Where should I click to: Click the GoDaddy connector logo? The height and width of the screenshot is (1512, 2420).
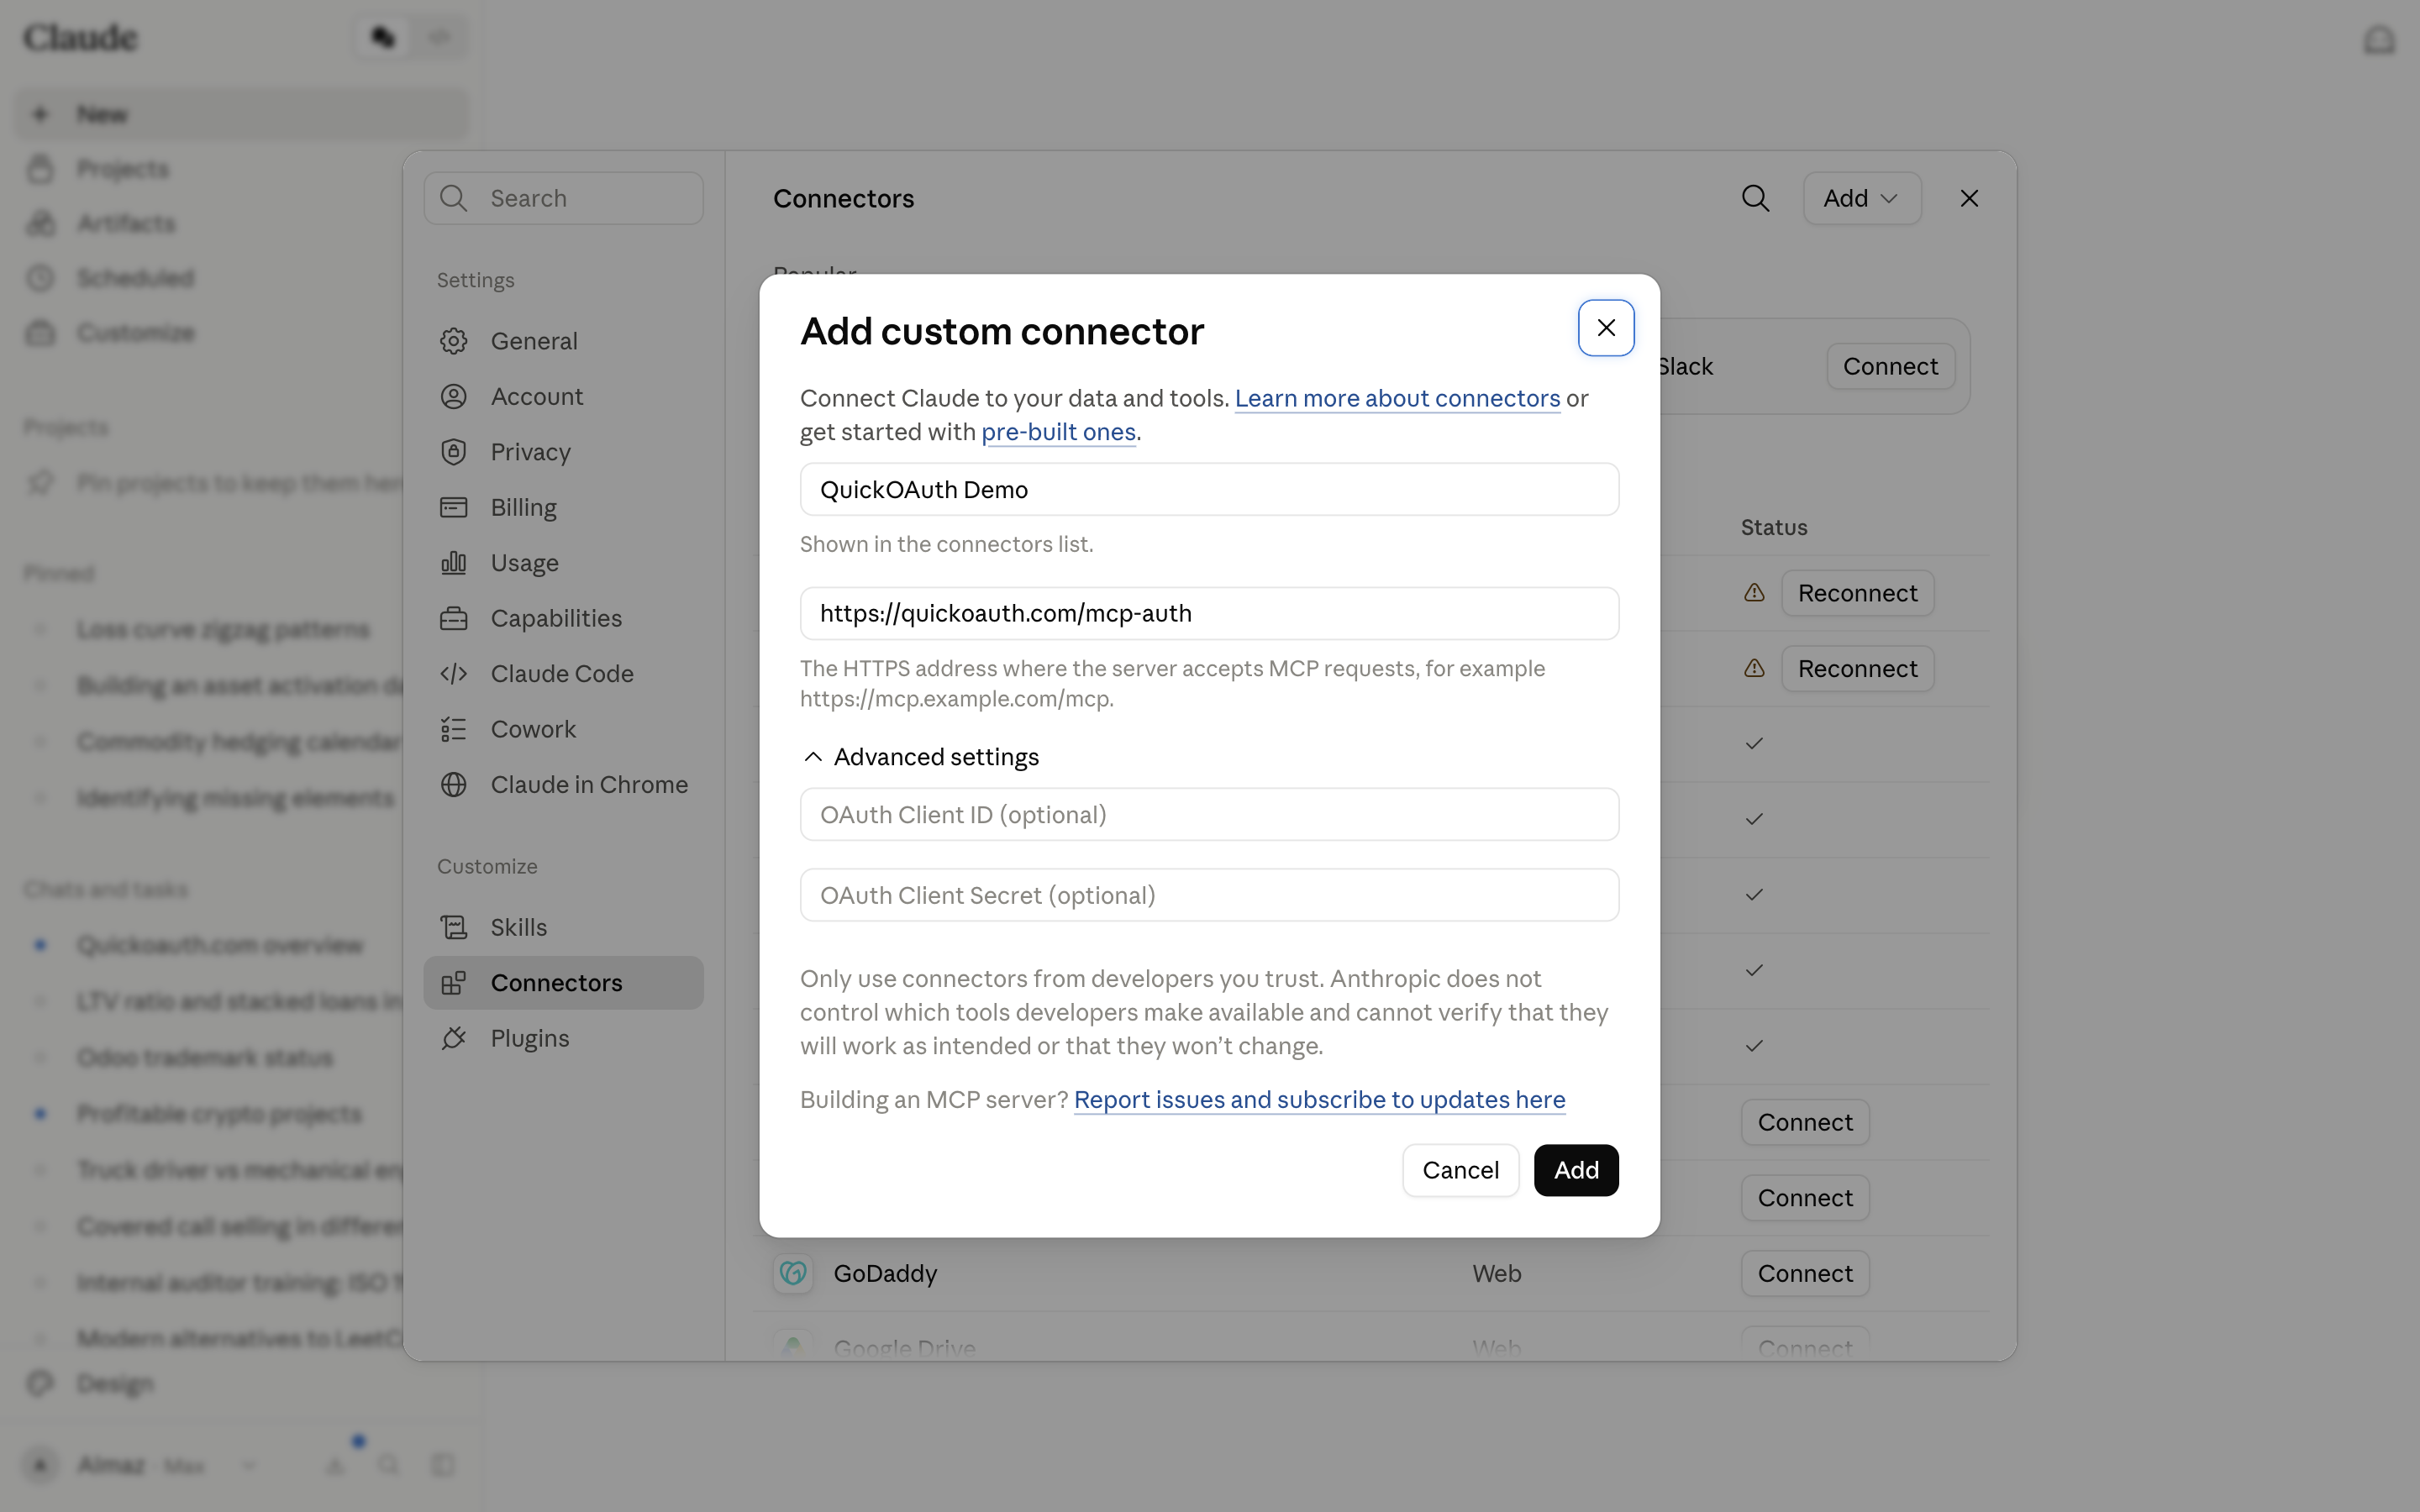[x=793, y=1274]
